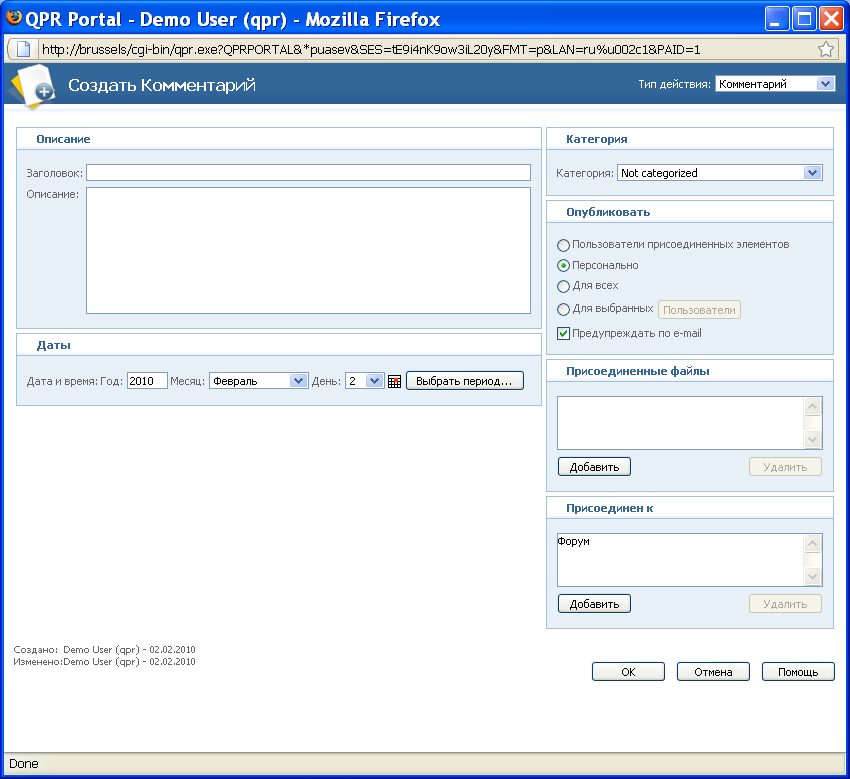Click down arrow of Присоединен к scrollbar

[x=812, y=577]
